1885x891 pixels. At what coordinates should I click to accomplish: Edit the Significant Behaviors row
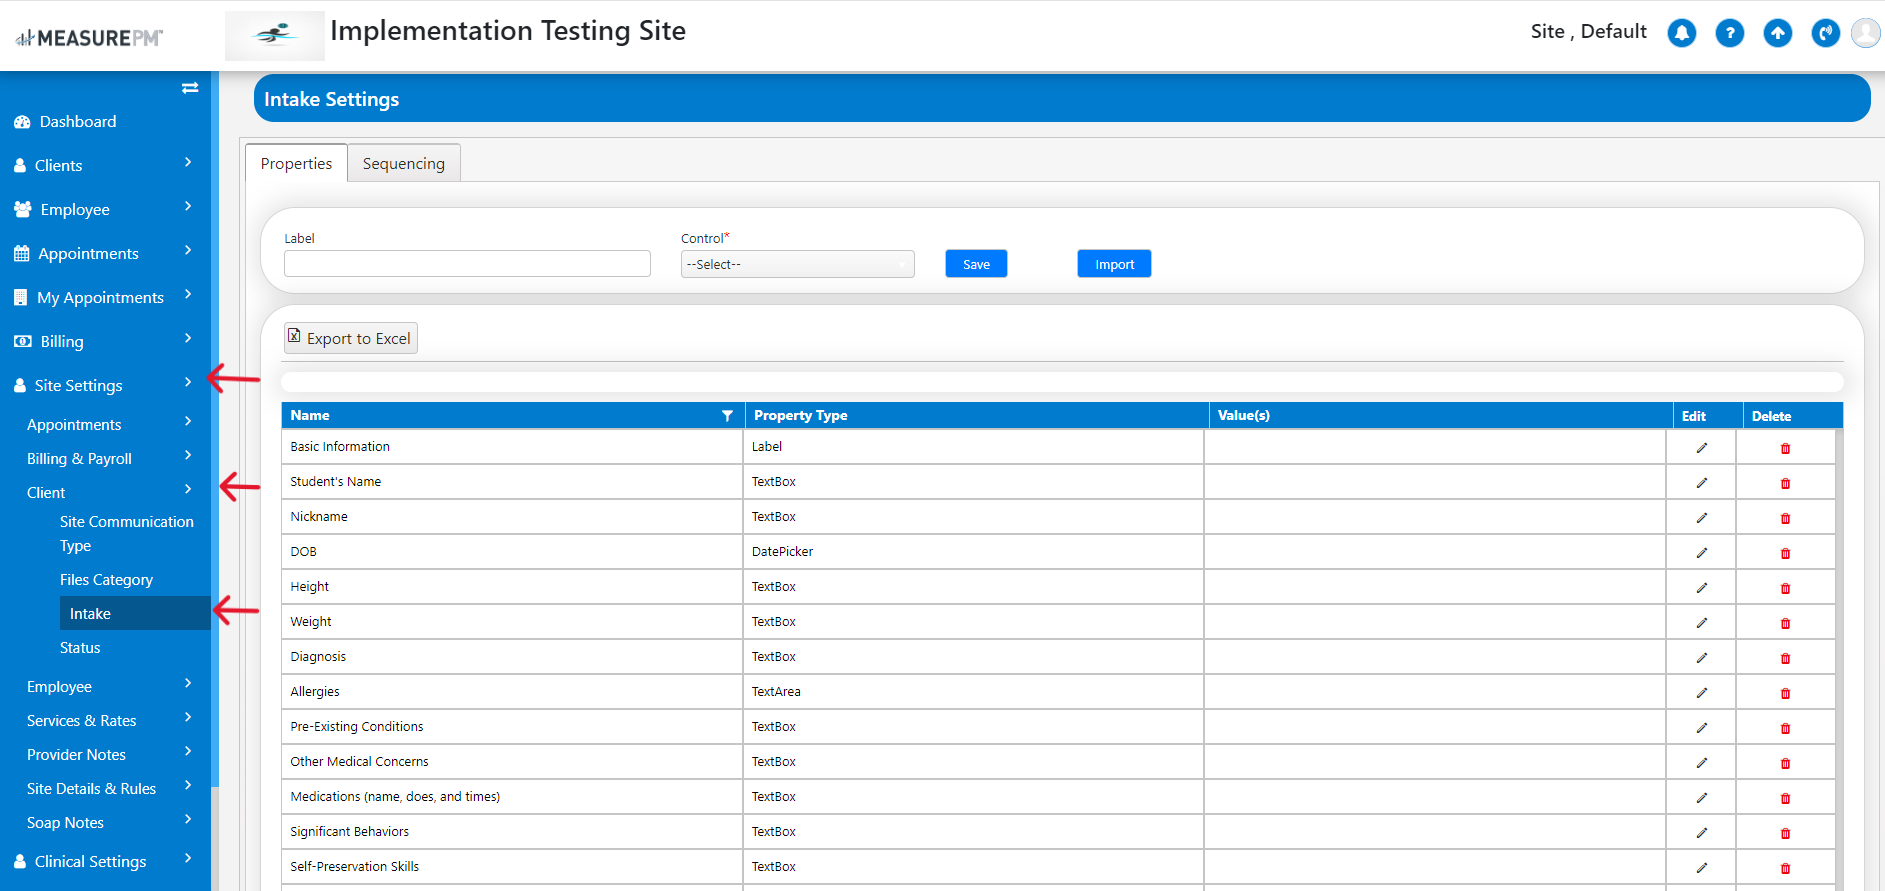(1701, 833)
